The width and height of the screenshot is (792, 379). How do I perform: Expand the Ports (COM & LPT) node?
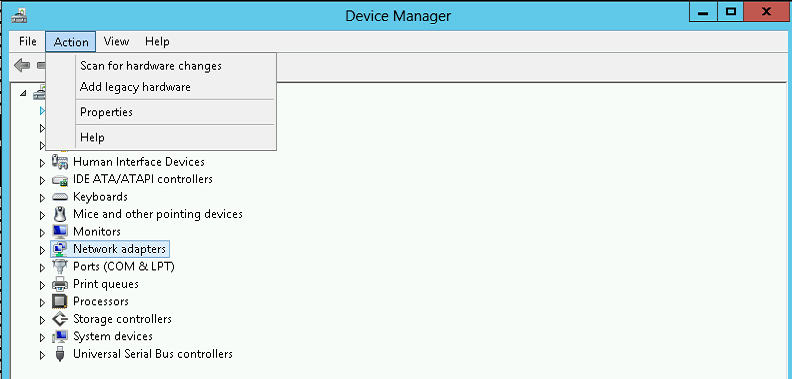point(42,267)
